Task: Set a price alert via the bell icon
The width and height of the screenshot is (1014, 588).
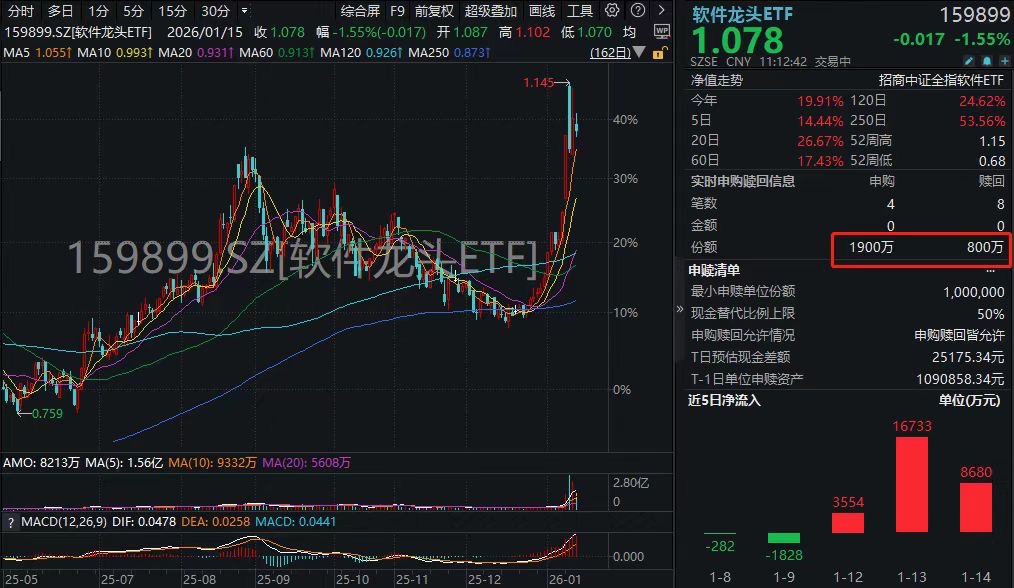Action: tap(984, 60)
